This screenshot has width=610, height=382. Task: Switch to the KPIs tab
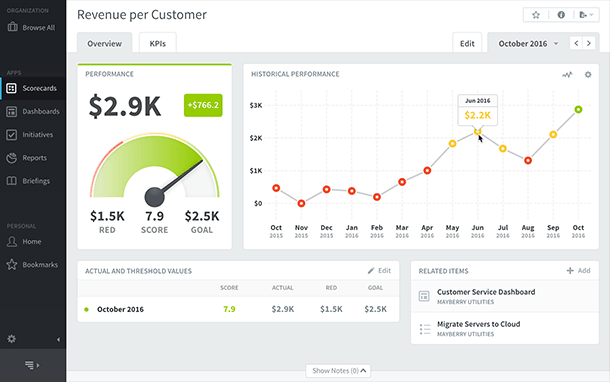coord(158,43)
